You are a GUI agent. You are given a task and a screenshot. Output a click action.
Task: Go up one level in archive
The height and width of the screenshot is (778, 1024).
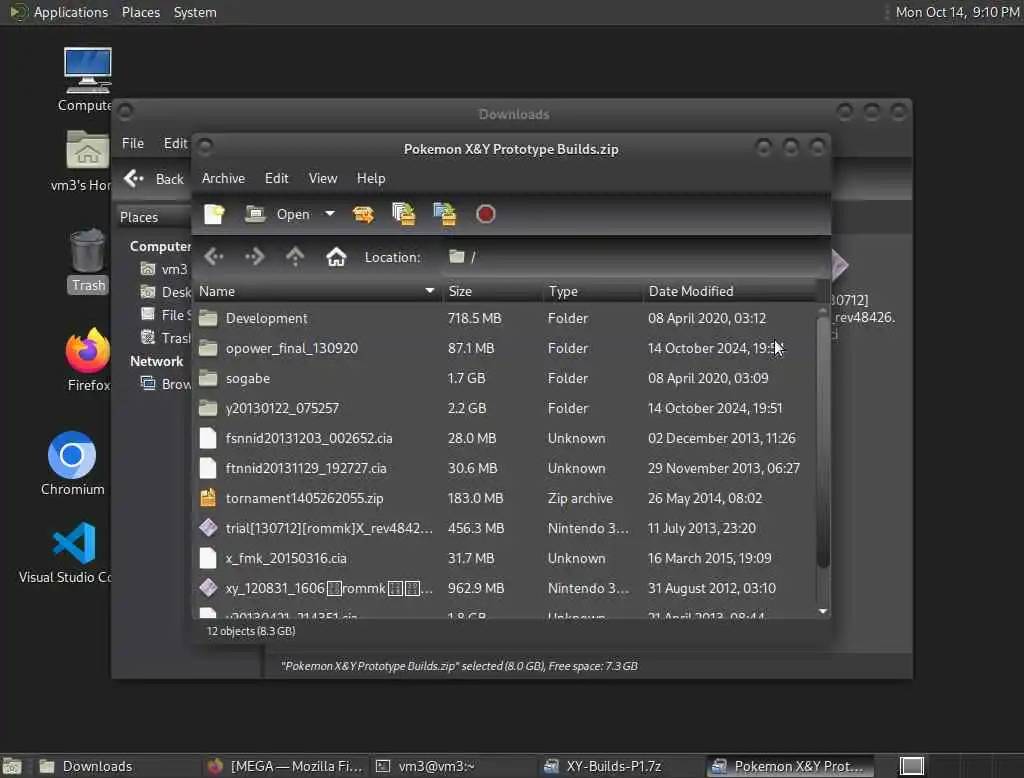[x=295, y=257]
